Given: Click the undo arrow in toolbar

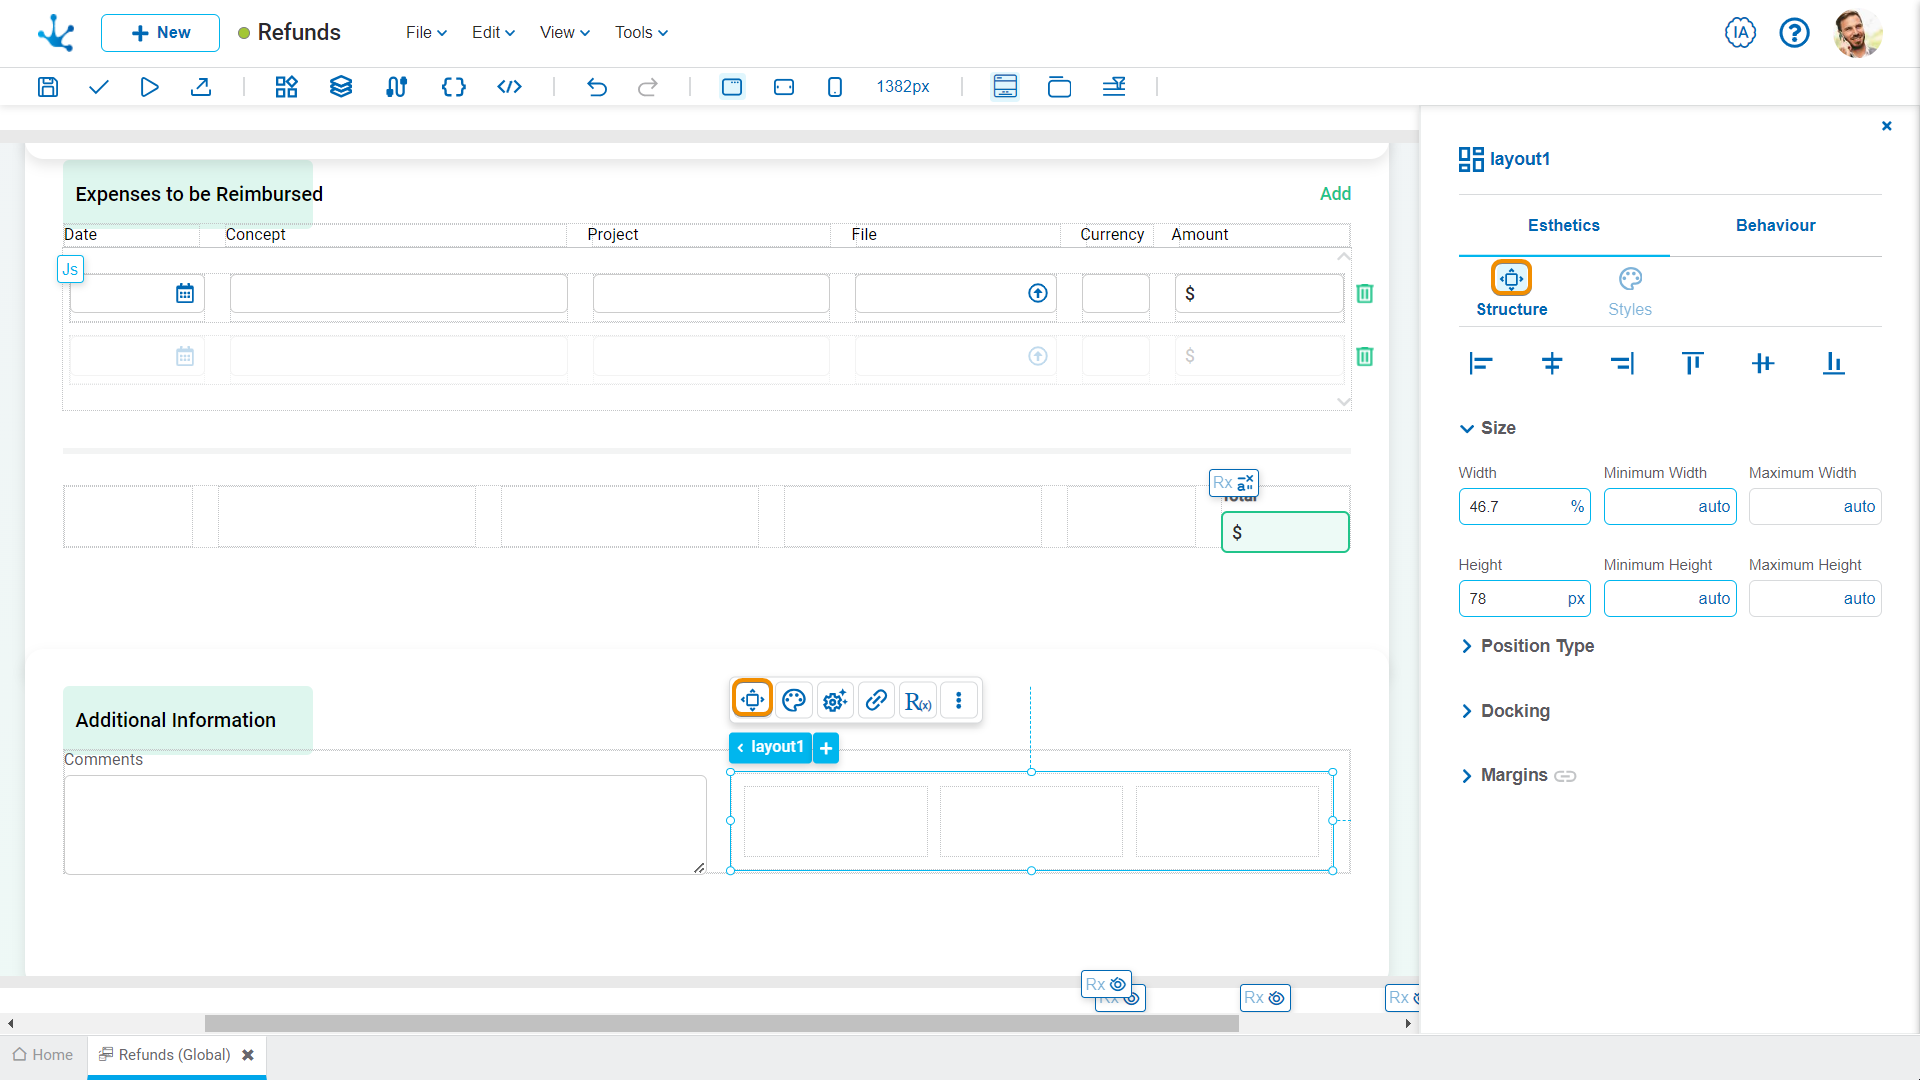Looking at the screenshot, I should 599,87.
